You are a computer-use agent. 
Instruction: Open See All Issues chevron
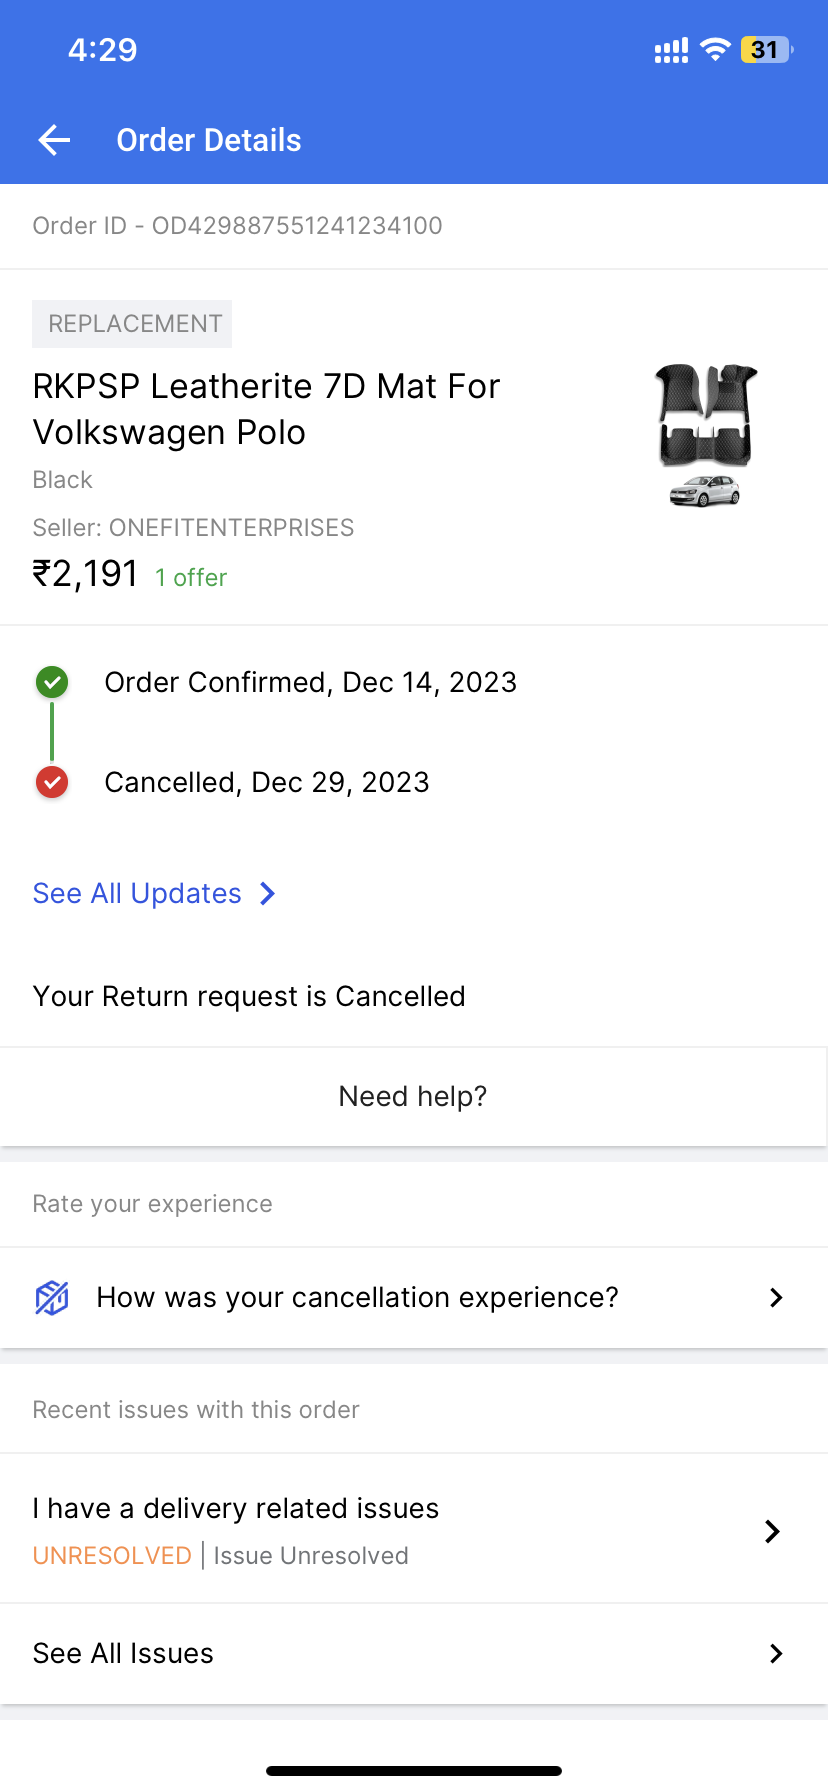[x=776, y=1654]
